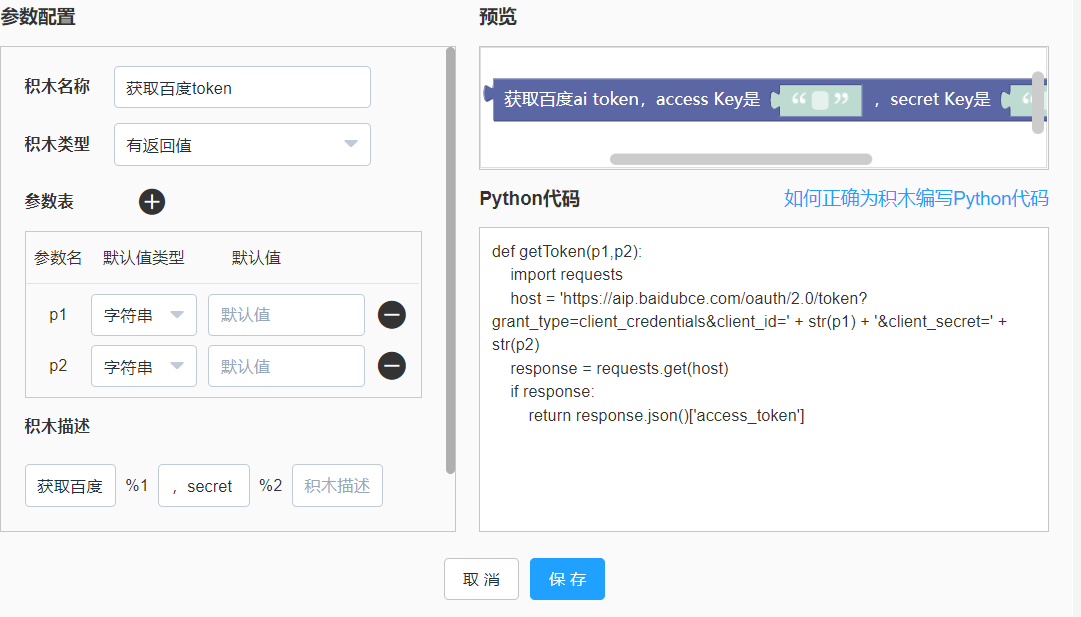Click the parameter panel vertical scrollbar
This screenshot has height=617, width=1081.
coord(450,260)
